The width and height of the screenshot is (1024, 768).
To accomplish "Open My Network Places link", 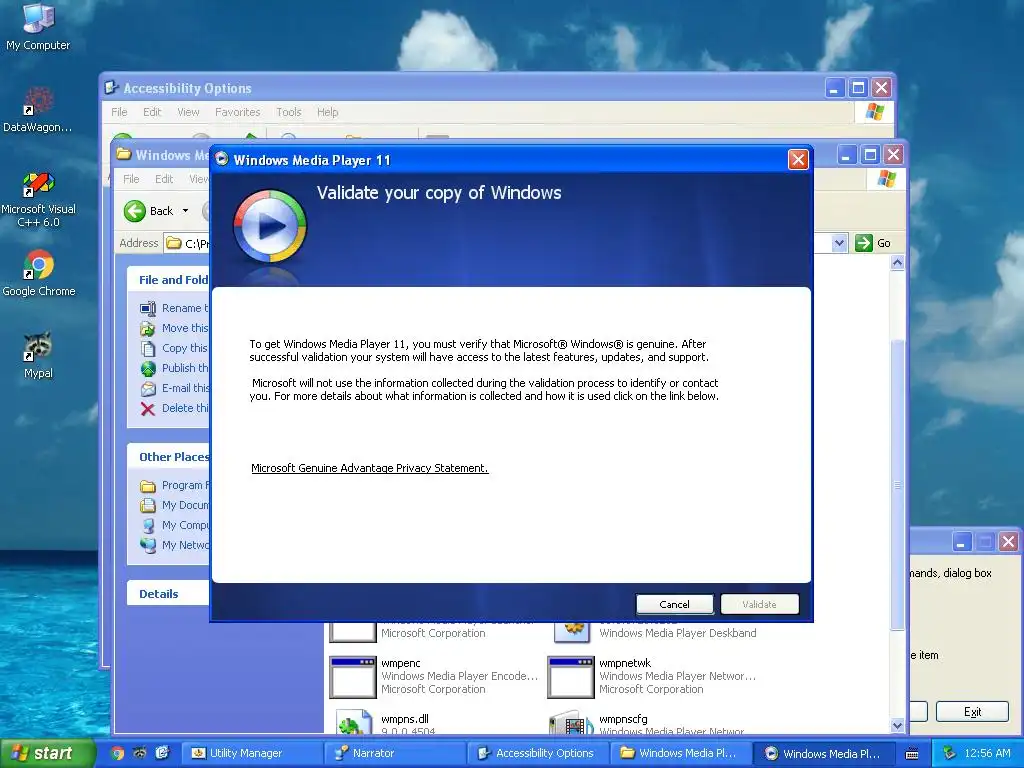I will coord(176,545).
